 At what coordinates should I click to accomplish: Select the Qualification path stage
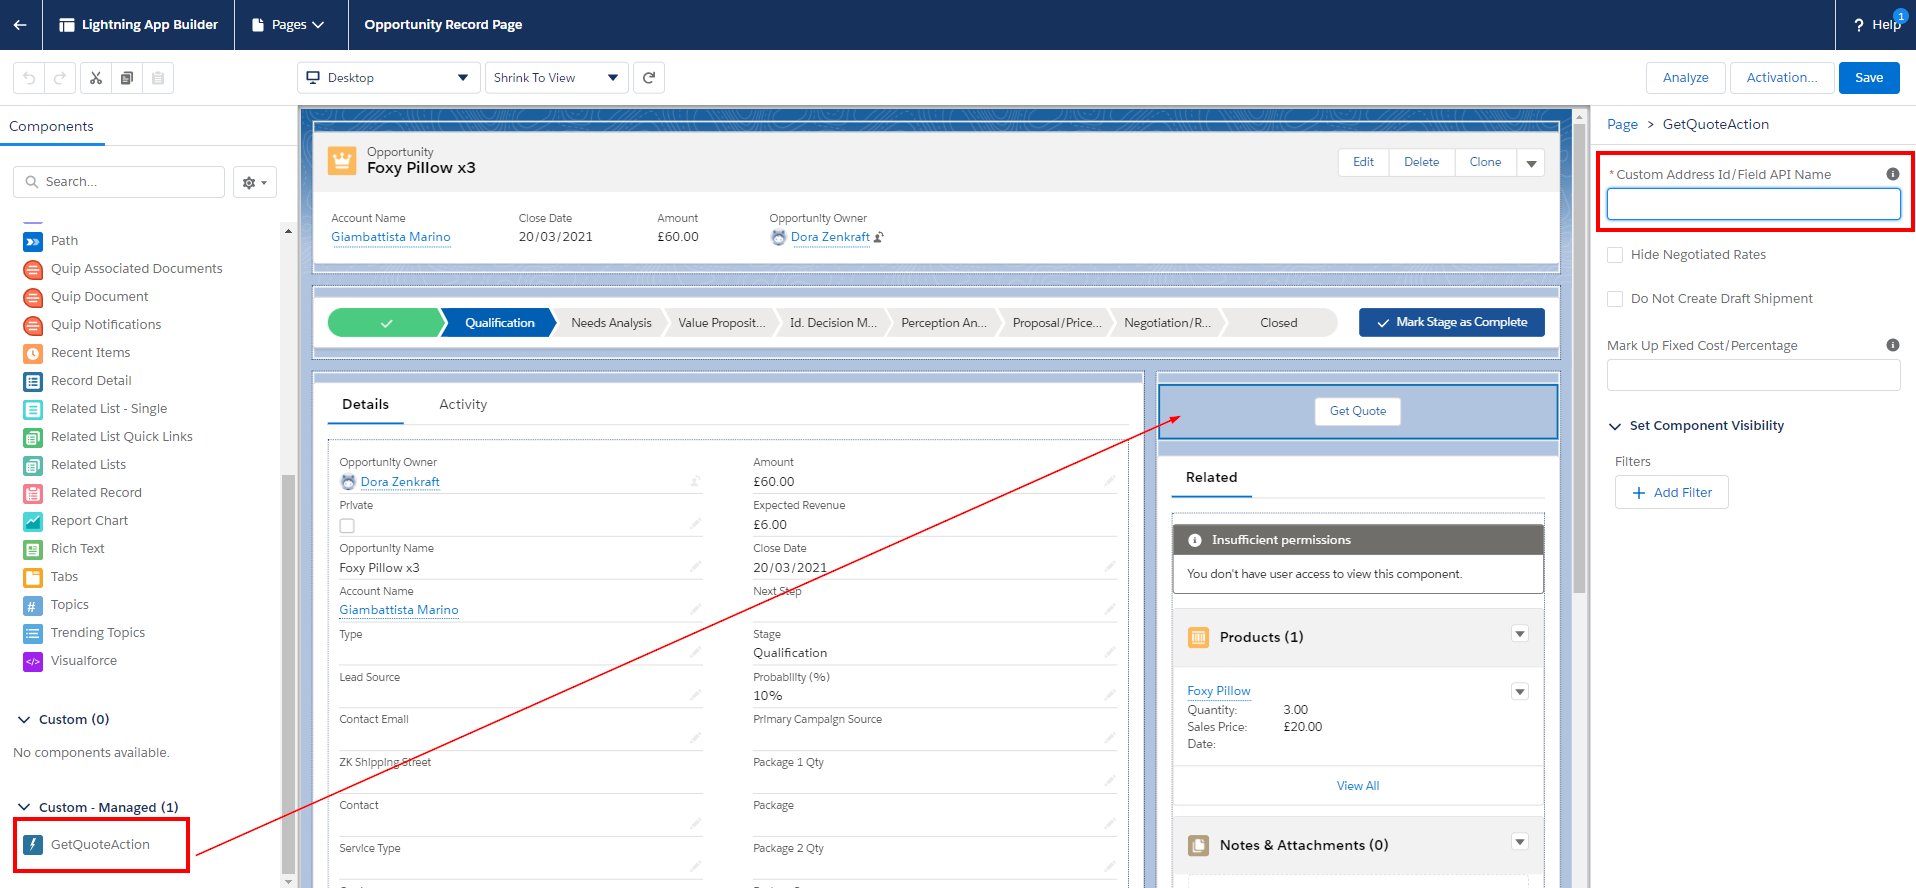[x=499, y=323]
